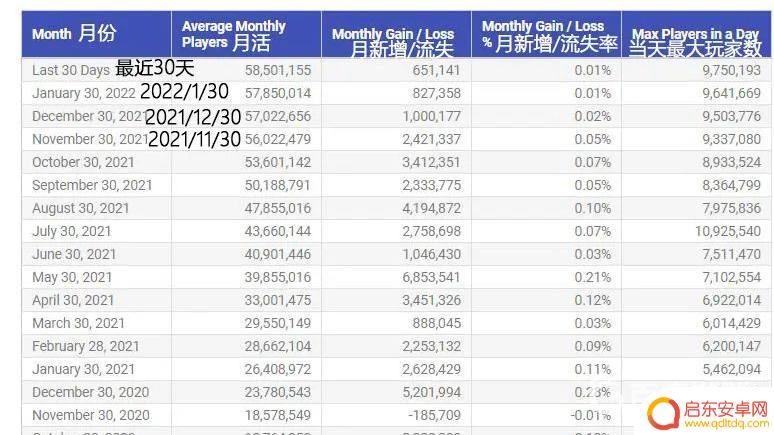The width and height of the screenshot is (774, 435).
Task: Click the Monthly Gain / Loss header
Action: coord(396,34)
